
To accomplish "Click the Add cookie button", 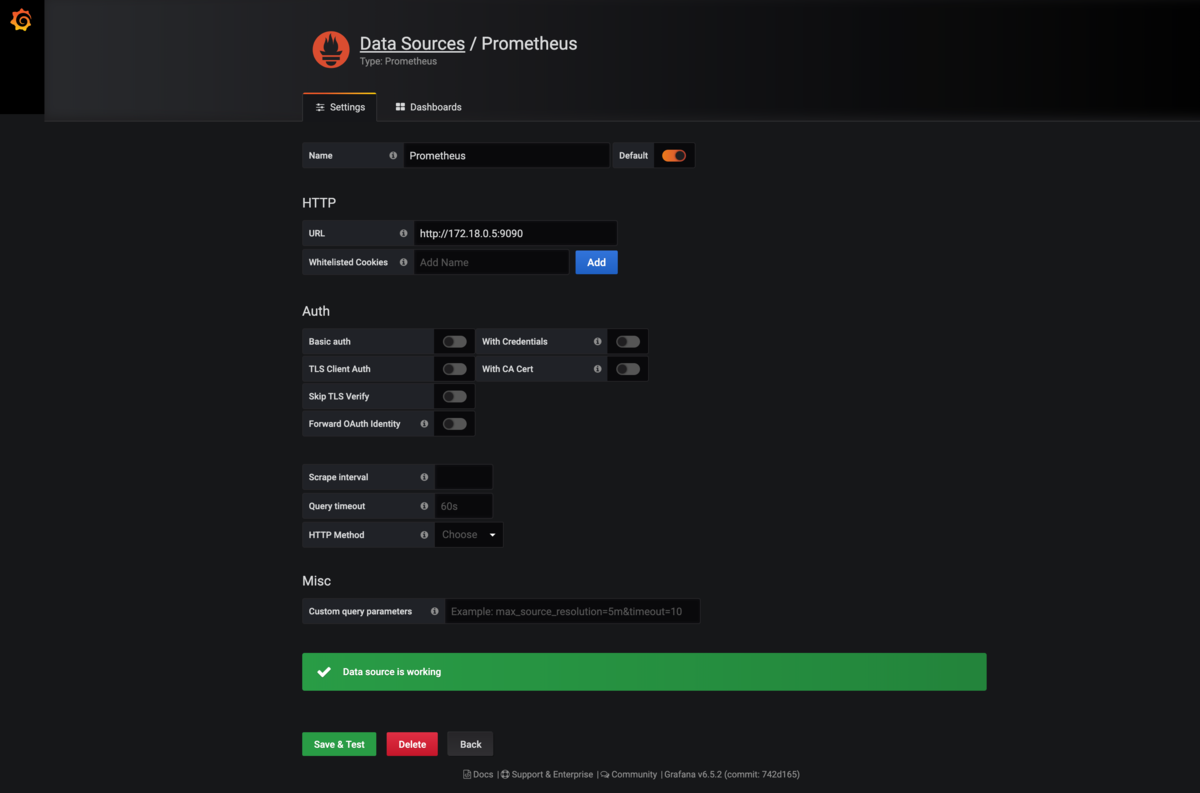I will click(596, 262).
